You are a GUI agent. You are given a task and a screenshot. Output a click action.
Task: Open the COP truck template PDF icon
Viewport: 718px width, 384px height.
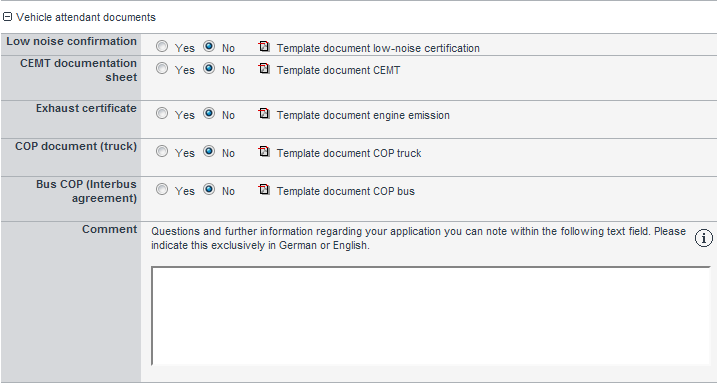pos(264,151)
